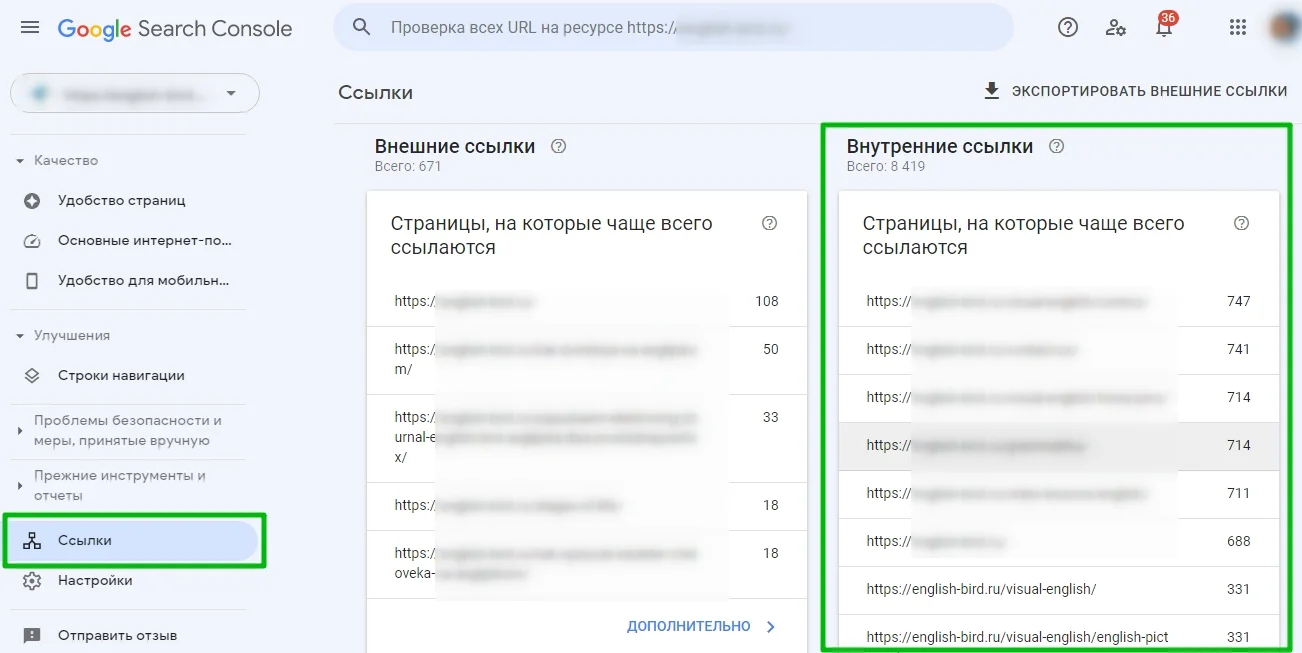
Task: Click help icon in internal top pages card
Action: click(x=1242, y=223)
